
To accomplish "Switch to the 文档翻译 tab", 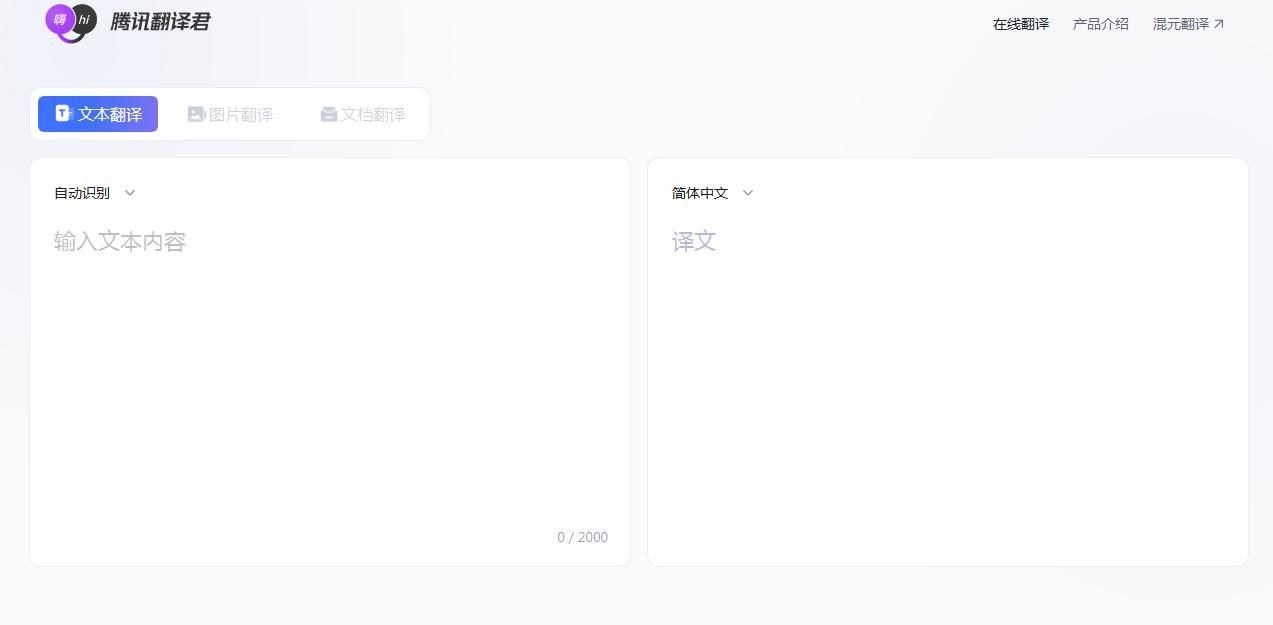I will (362, 114).
